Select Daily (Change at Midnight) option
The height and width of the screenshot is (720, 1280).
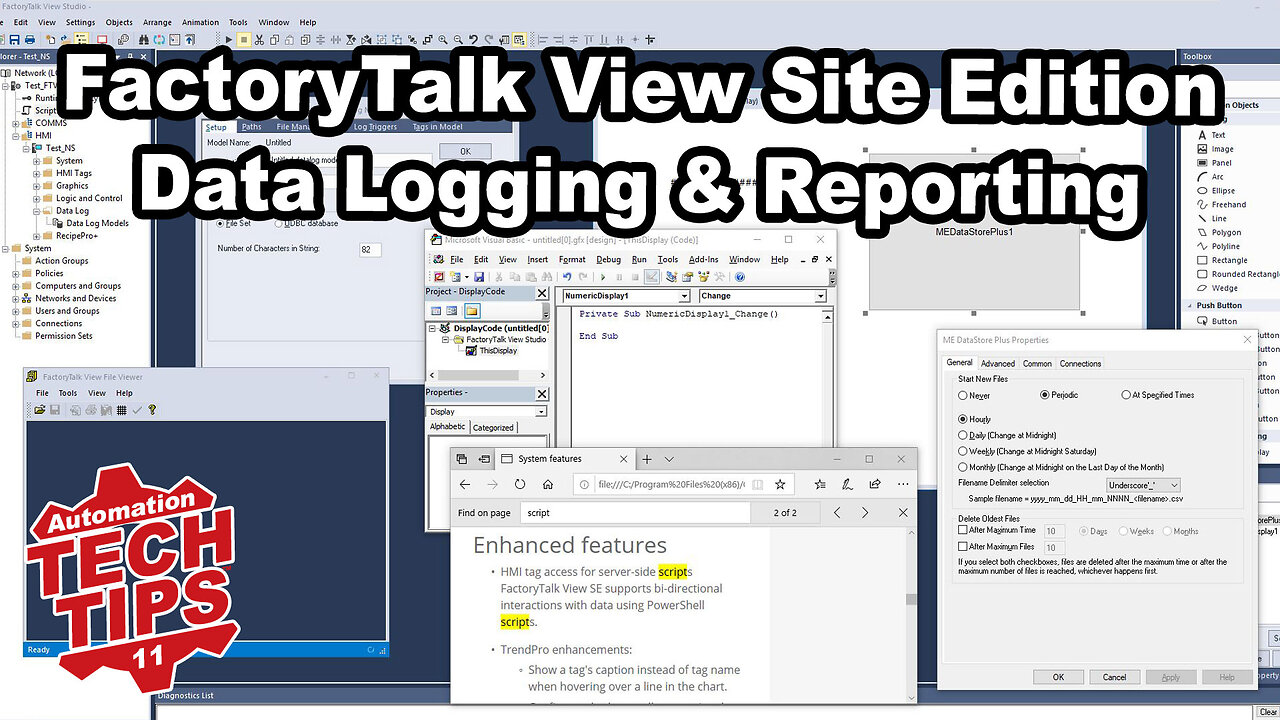point(963,435)
